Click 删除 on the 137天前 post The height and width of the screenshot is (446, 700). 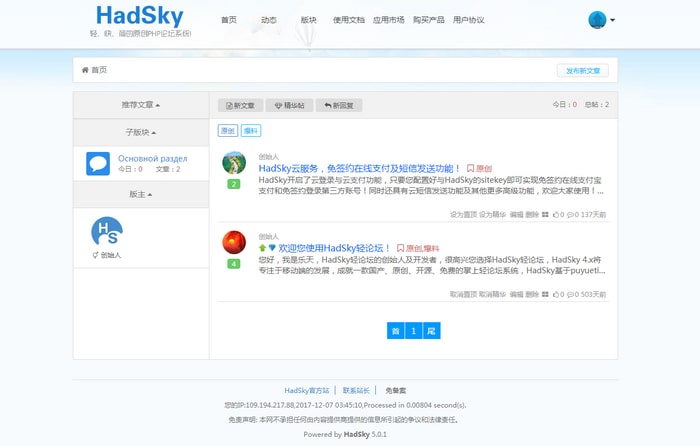[532, 215]
